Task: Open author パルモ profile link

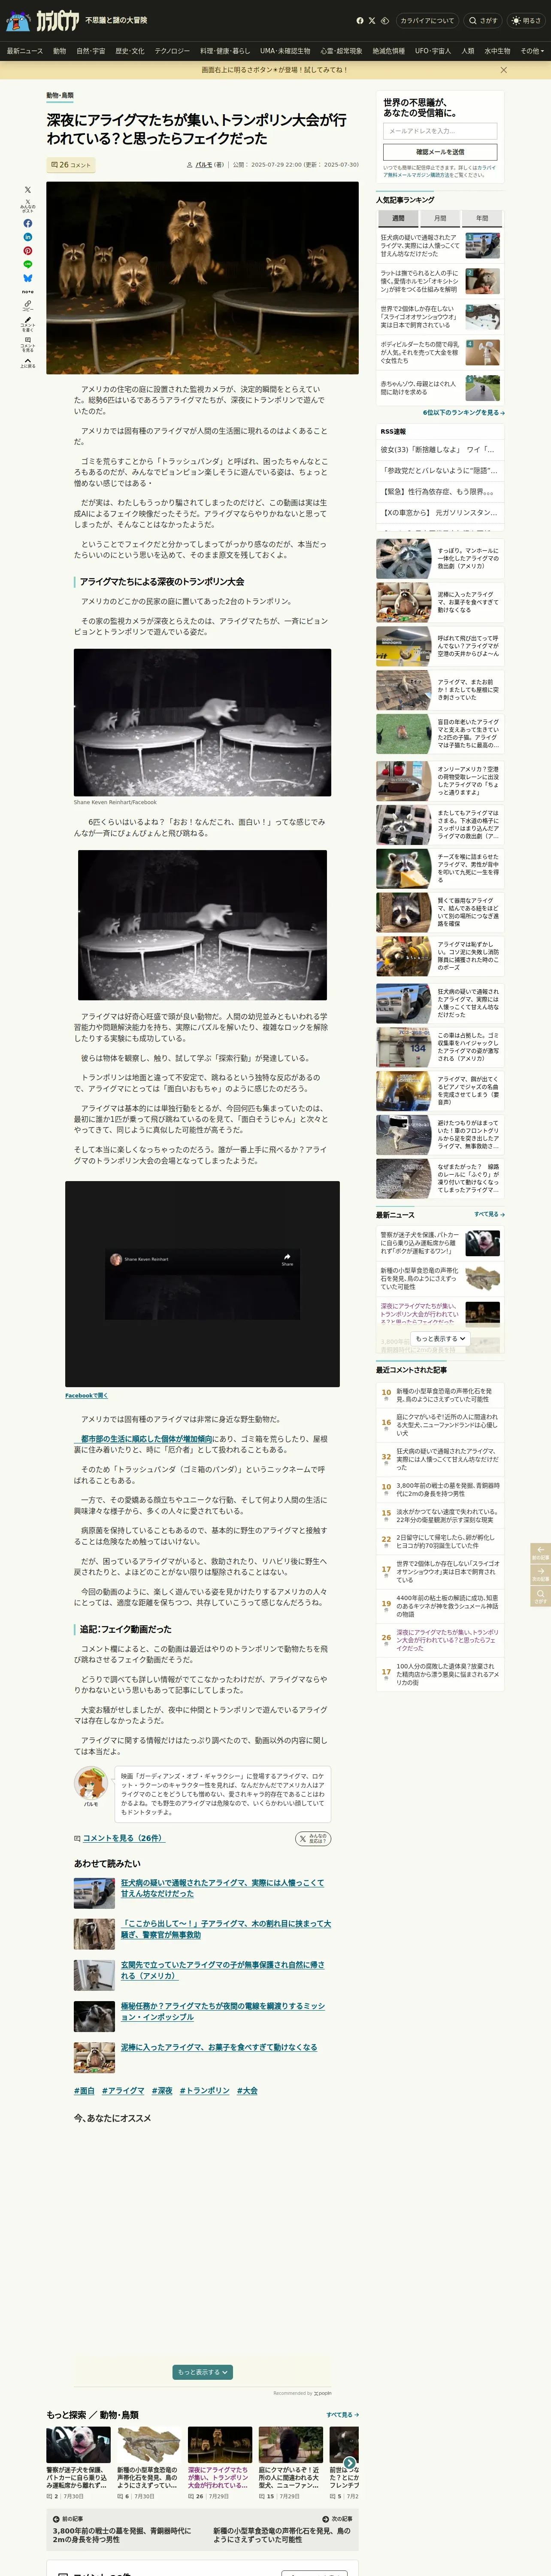Action: click(x=203, y=165)
